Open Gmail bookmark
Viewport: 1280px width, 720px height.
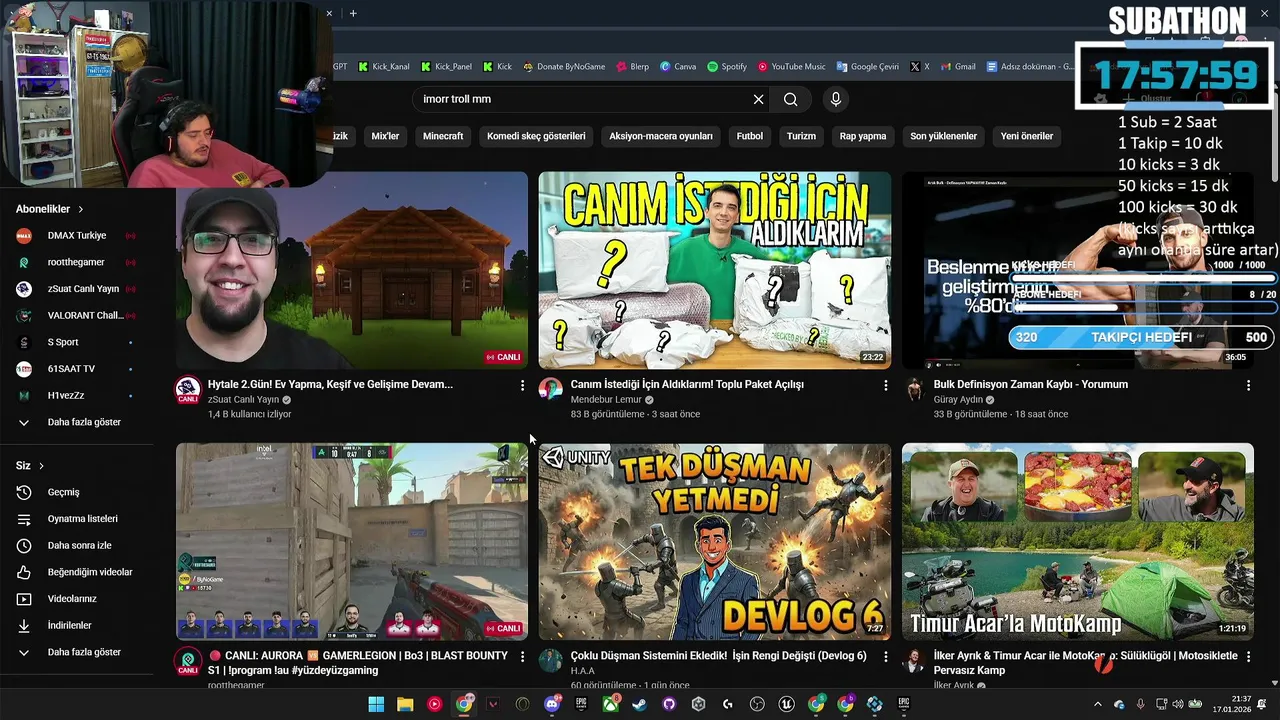point(957,67)
